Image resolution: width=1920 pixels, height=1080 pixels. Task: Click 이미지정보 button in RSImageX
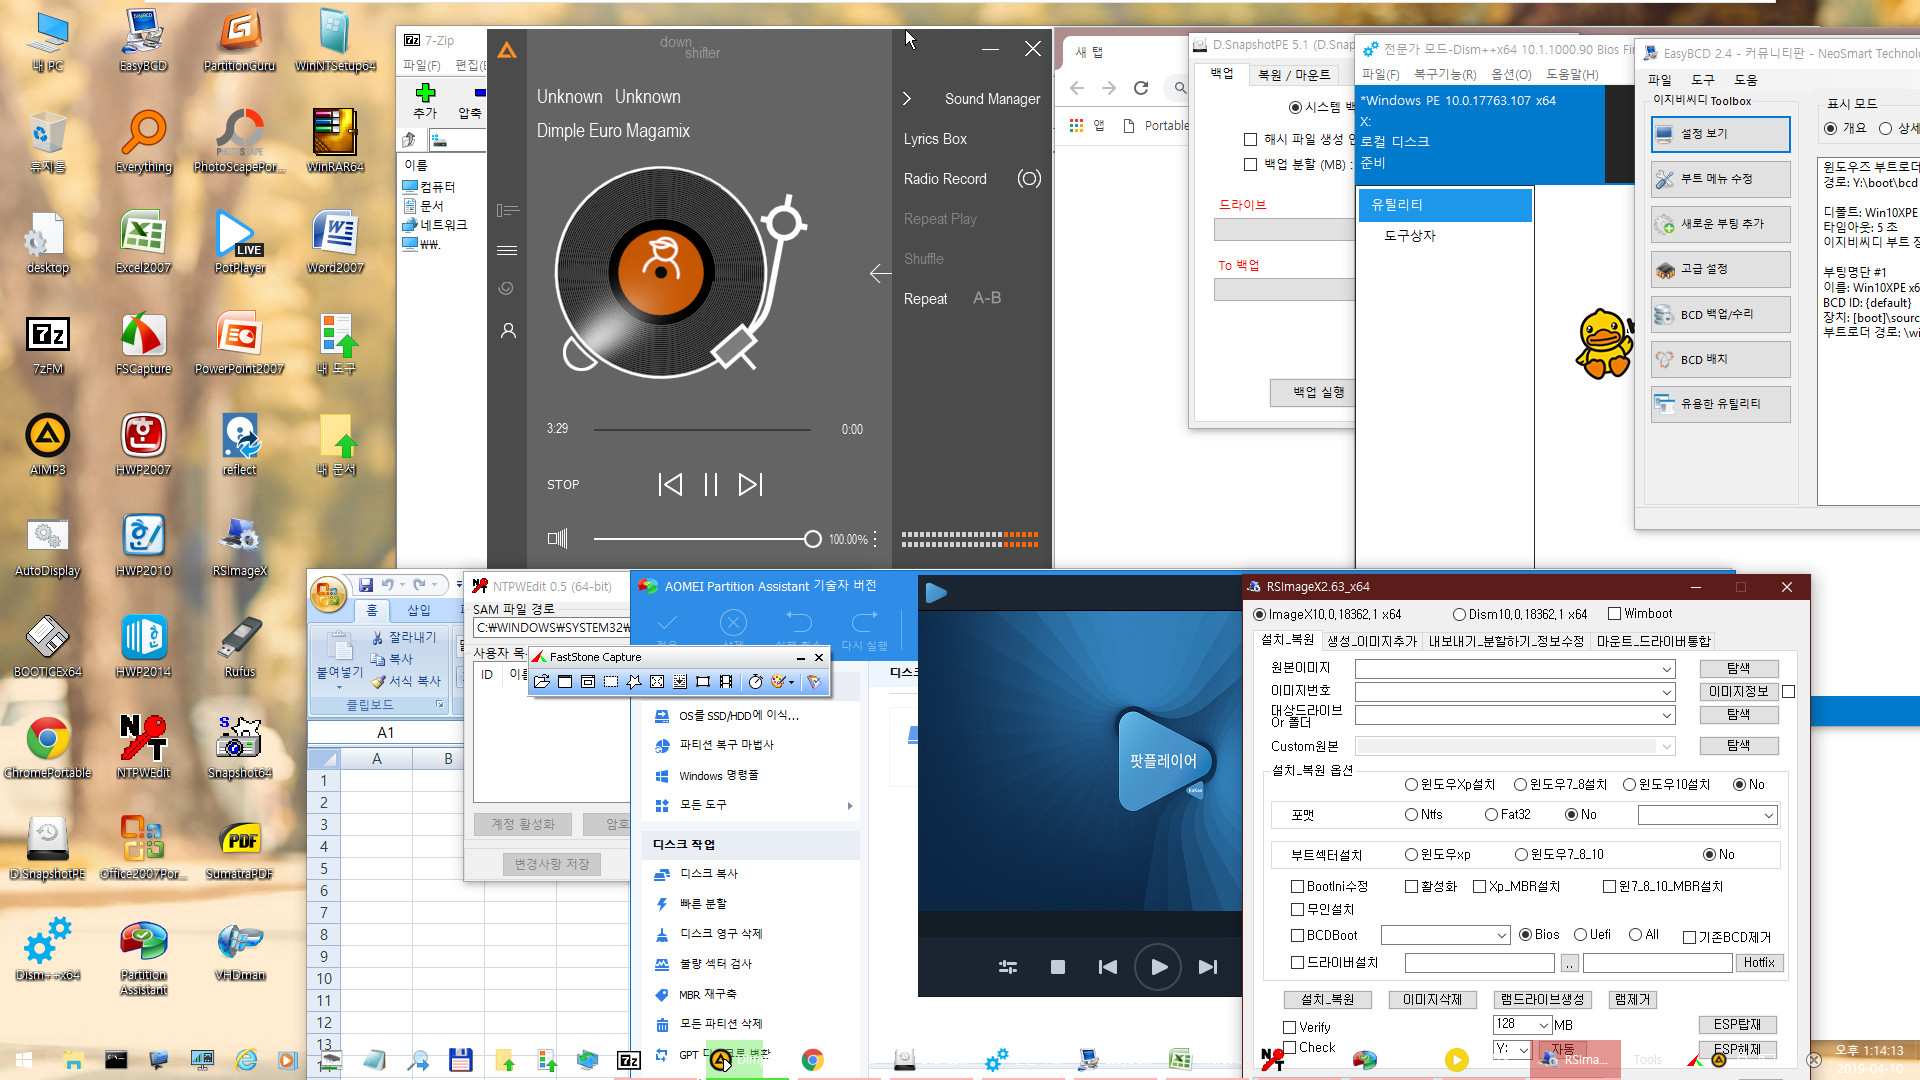pos(1738,692)
